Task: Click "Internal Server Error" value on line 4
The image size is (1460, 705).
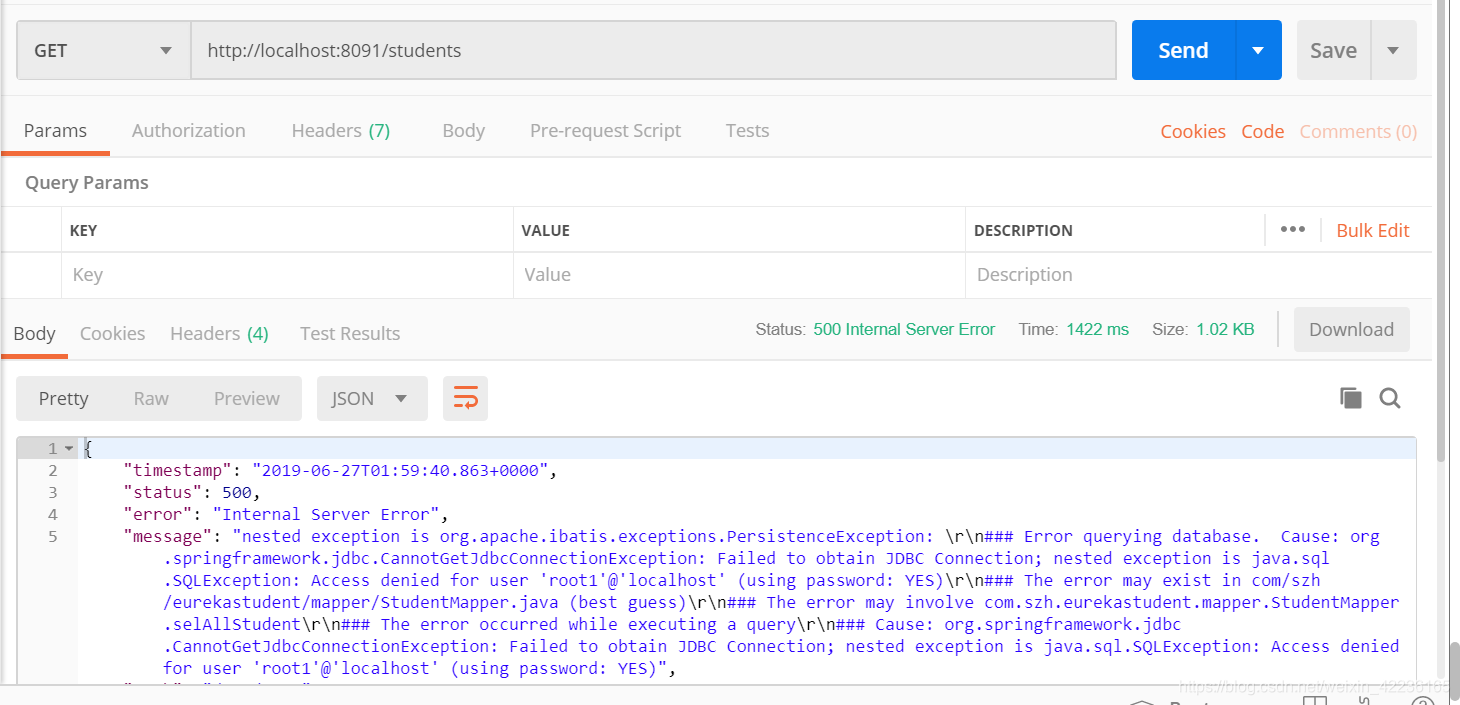Action: click(327, 514)
